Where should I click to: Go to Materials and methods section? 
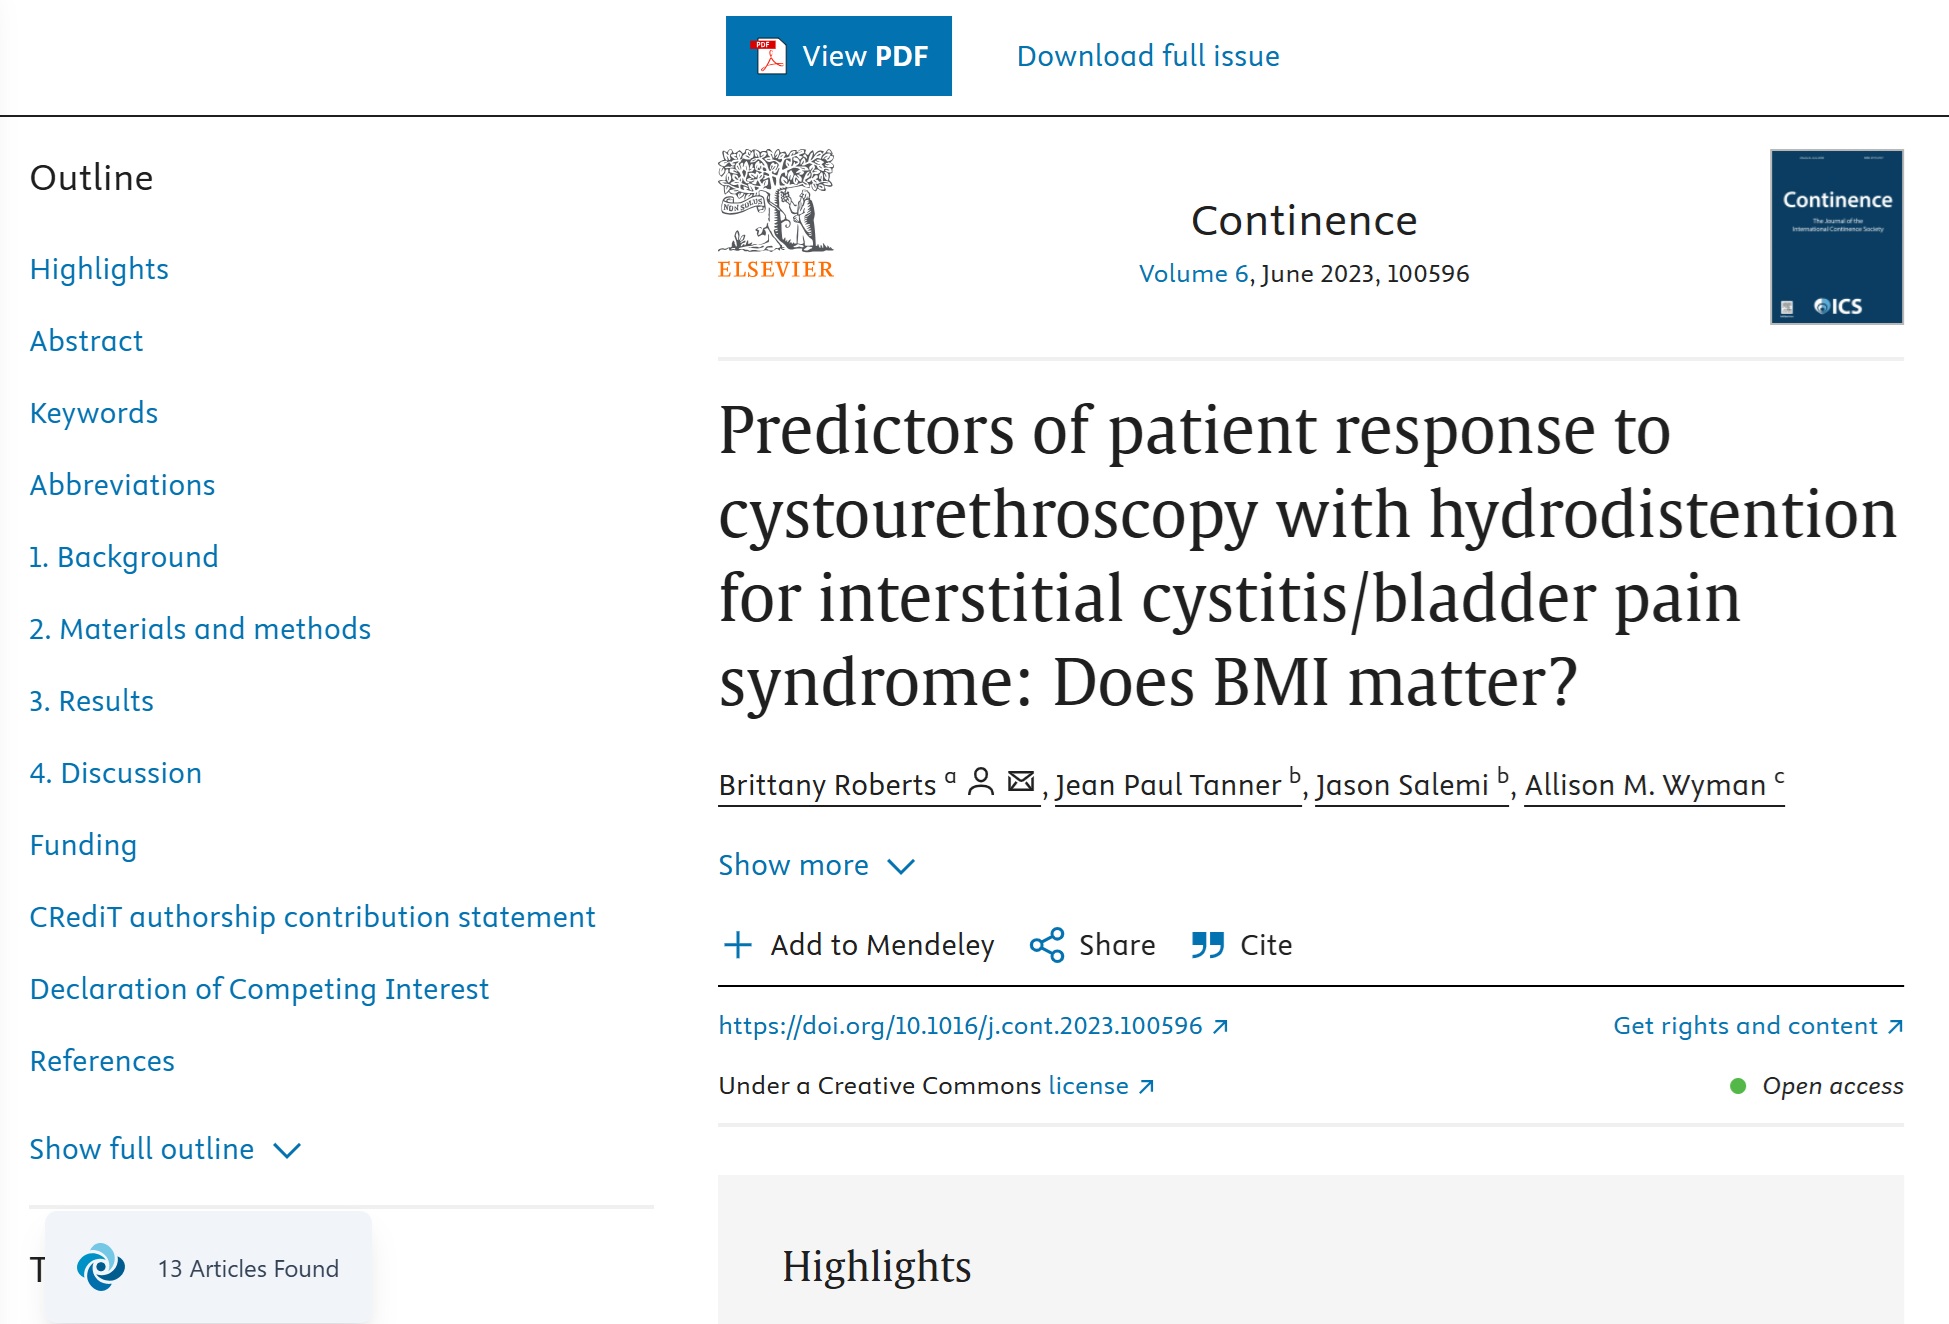200,629
